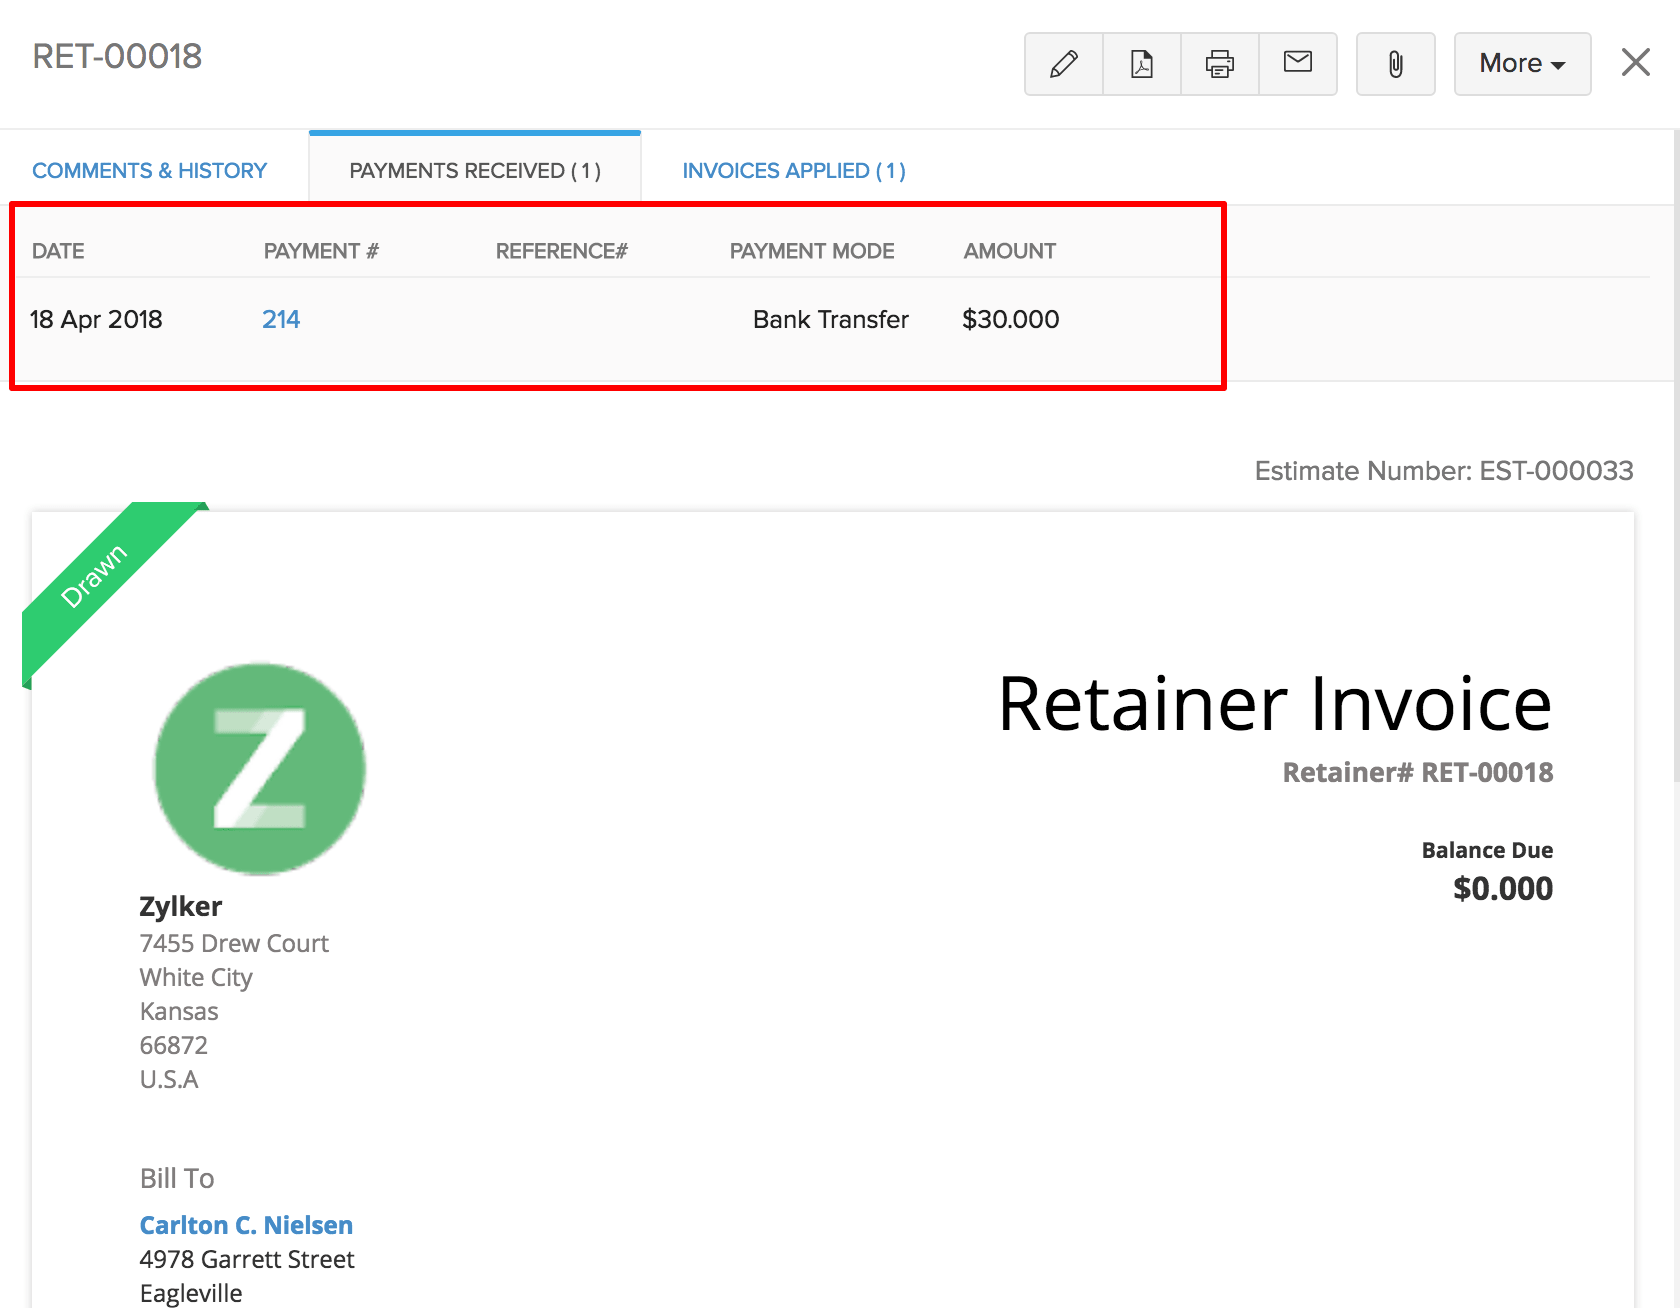Email the retainer invoice via envelope icon
Screen dimensions: 1680x1308
[1298, 64]
